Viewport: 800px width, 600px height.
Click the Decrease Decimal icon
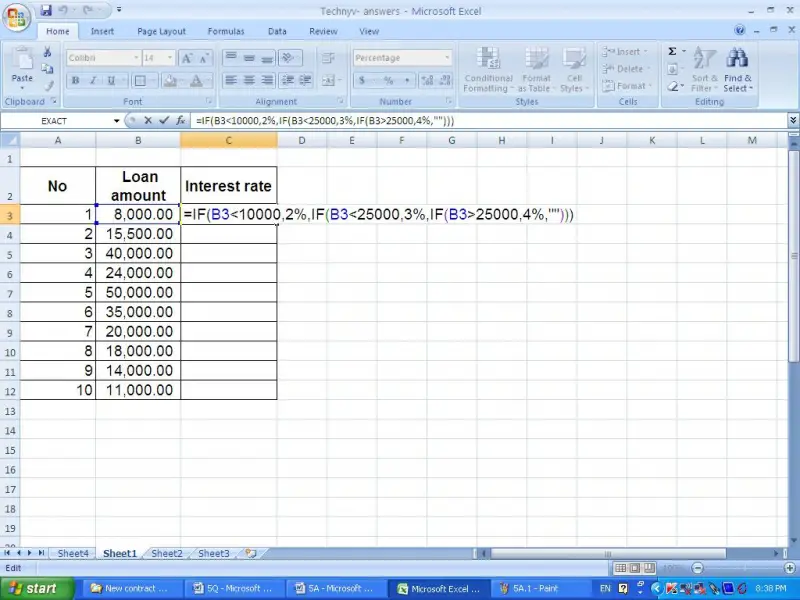pyautogui.click(x=445, y=80)
